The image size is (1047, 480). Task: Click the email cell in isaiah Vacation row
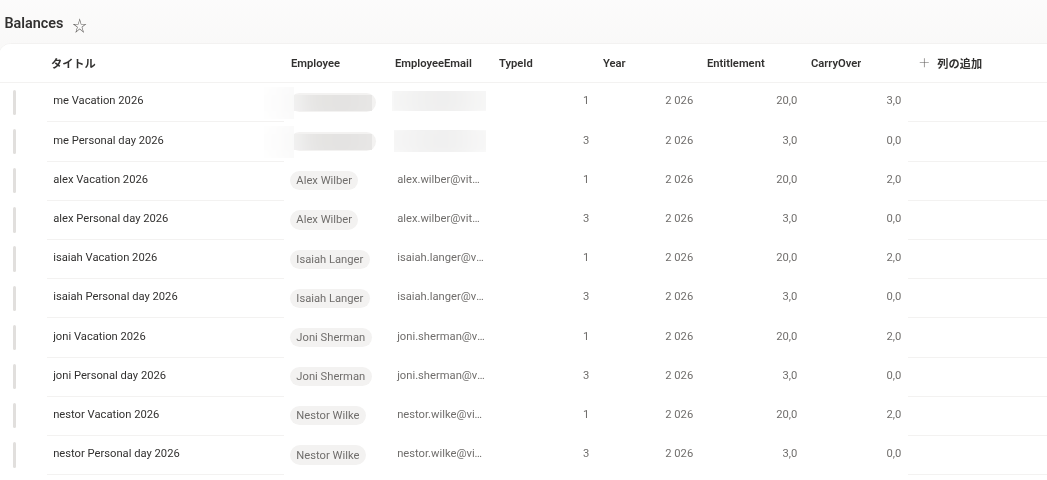click(x=440, y=257)
